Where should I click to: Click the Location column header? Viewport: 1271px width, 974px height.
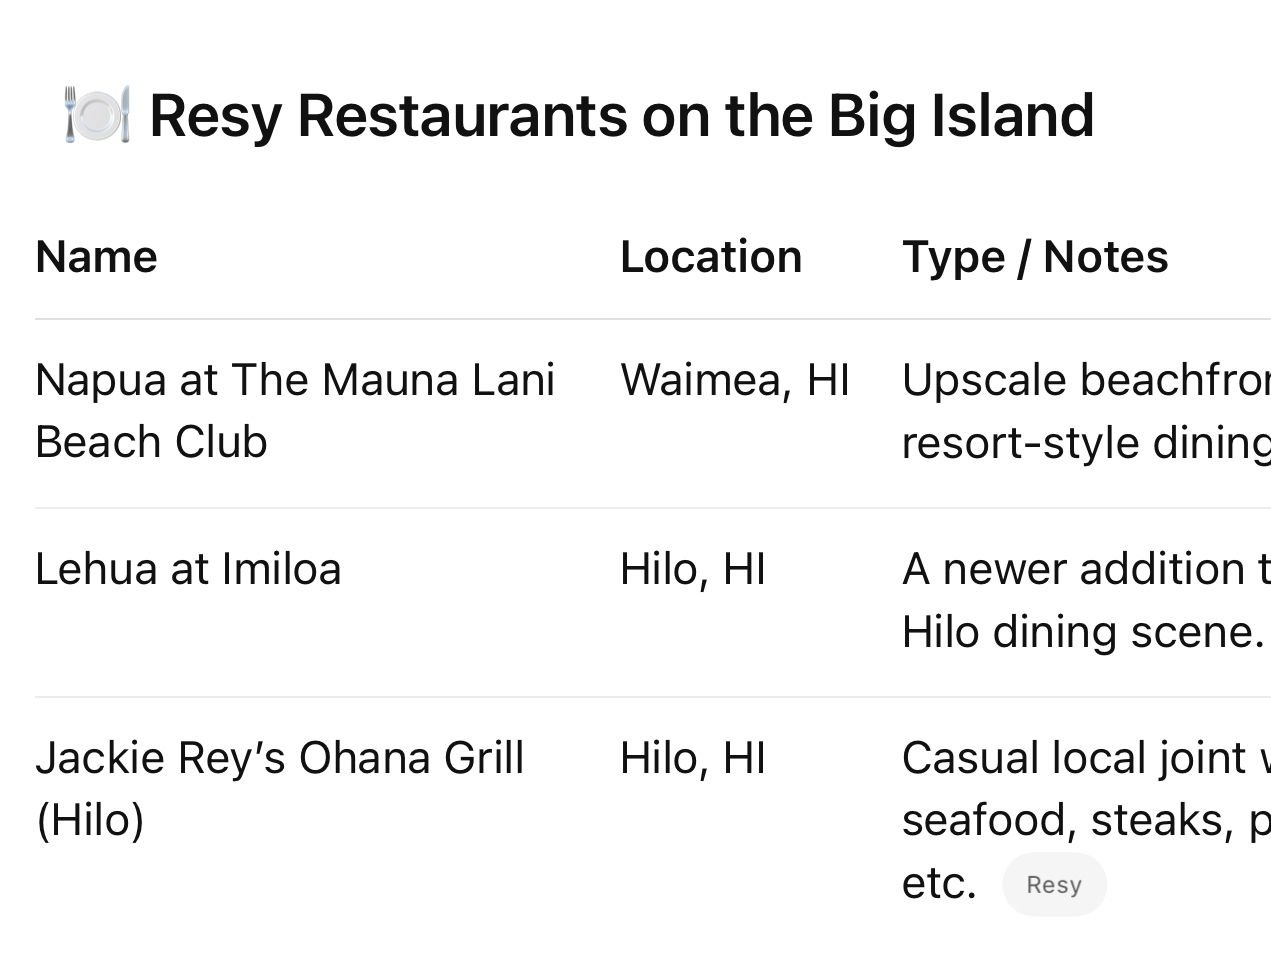(710, 257)
